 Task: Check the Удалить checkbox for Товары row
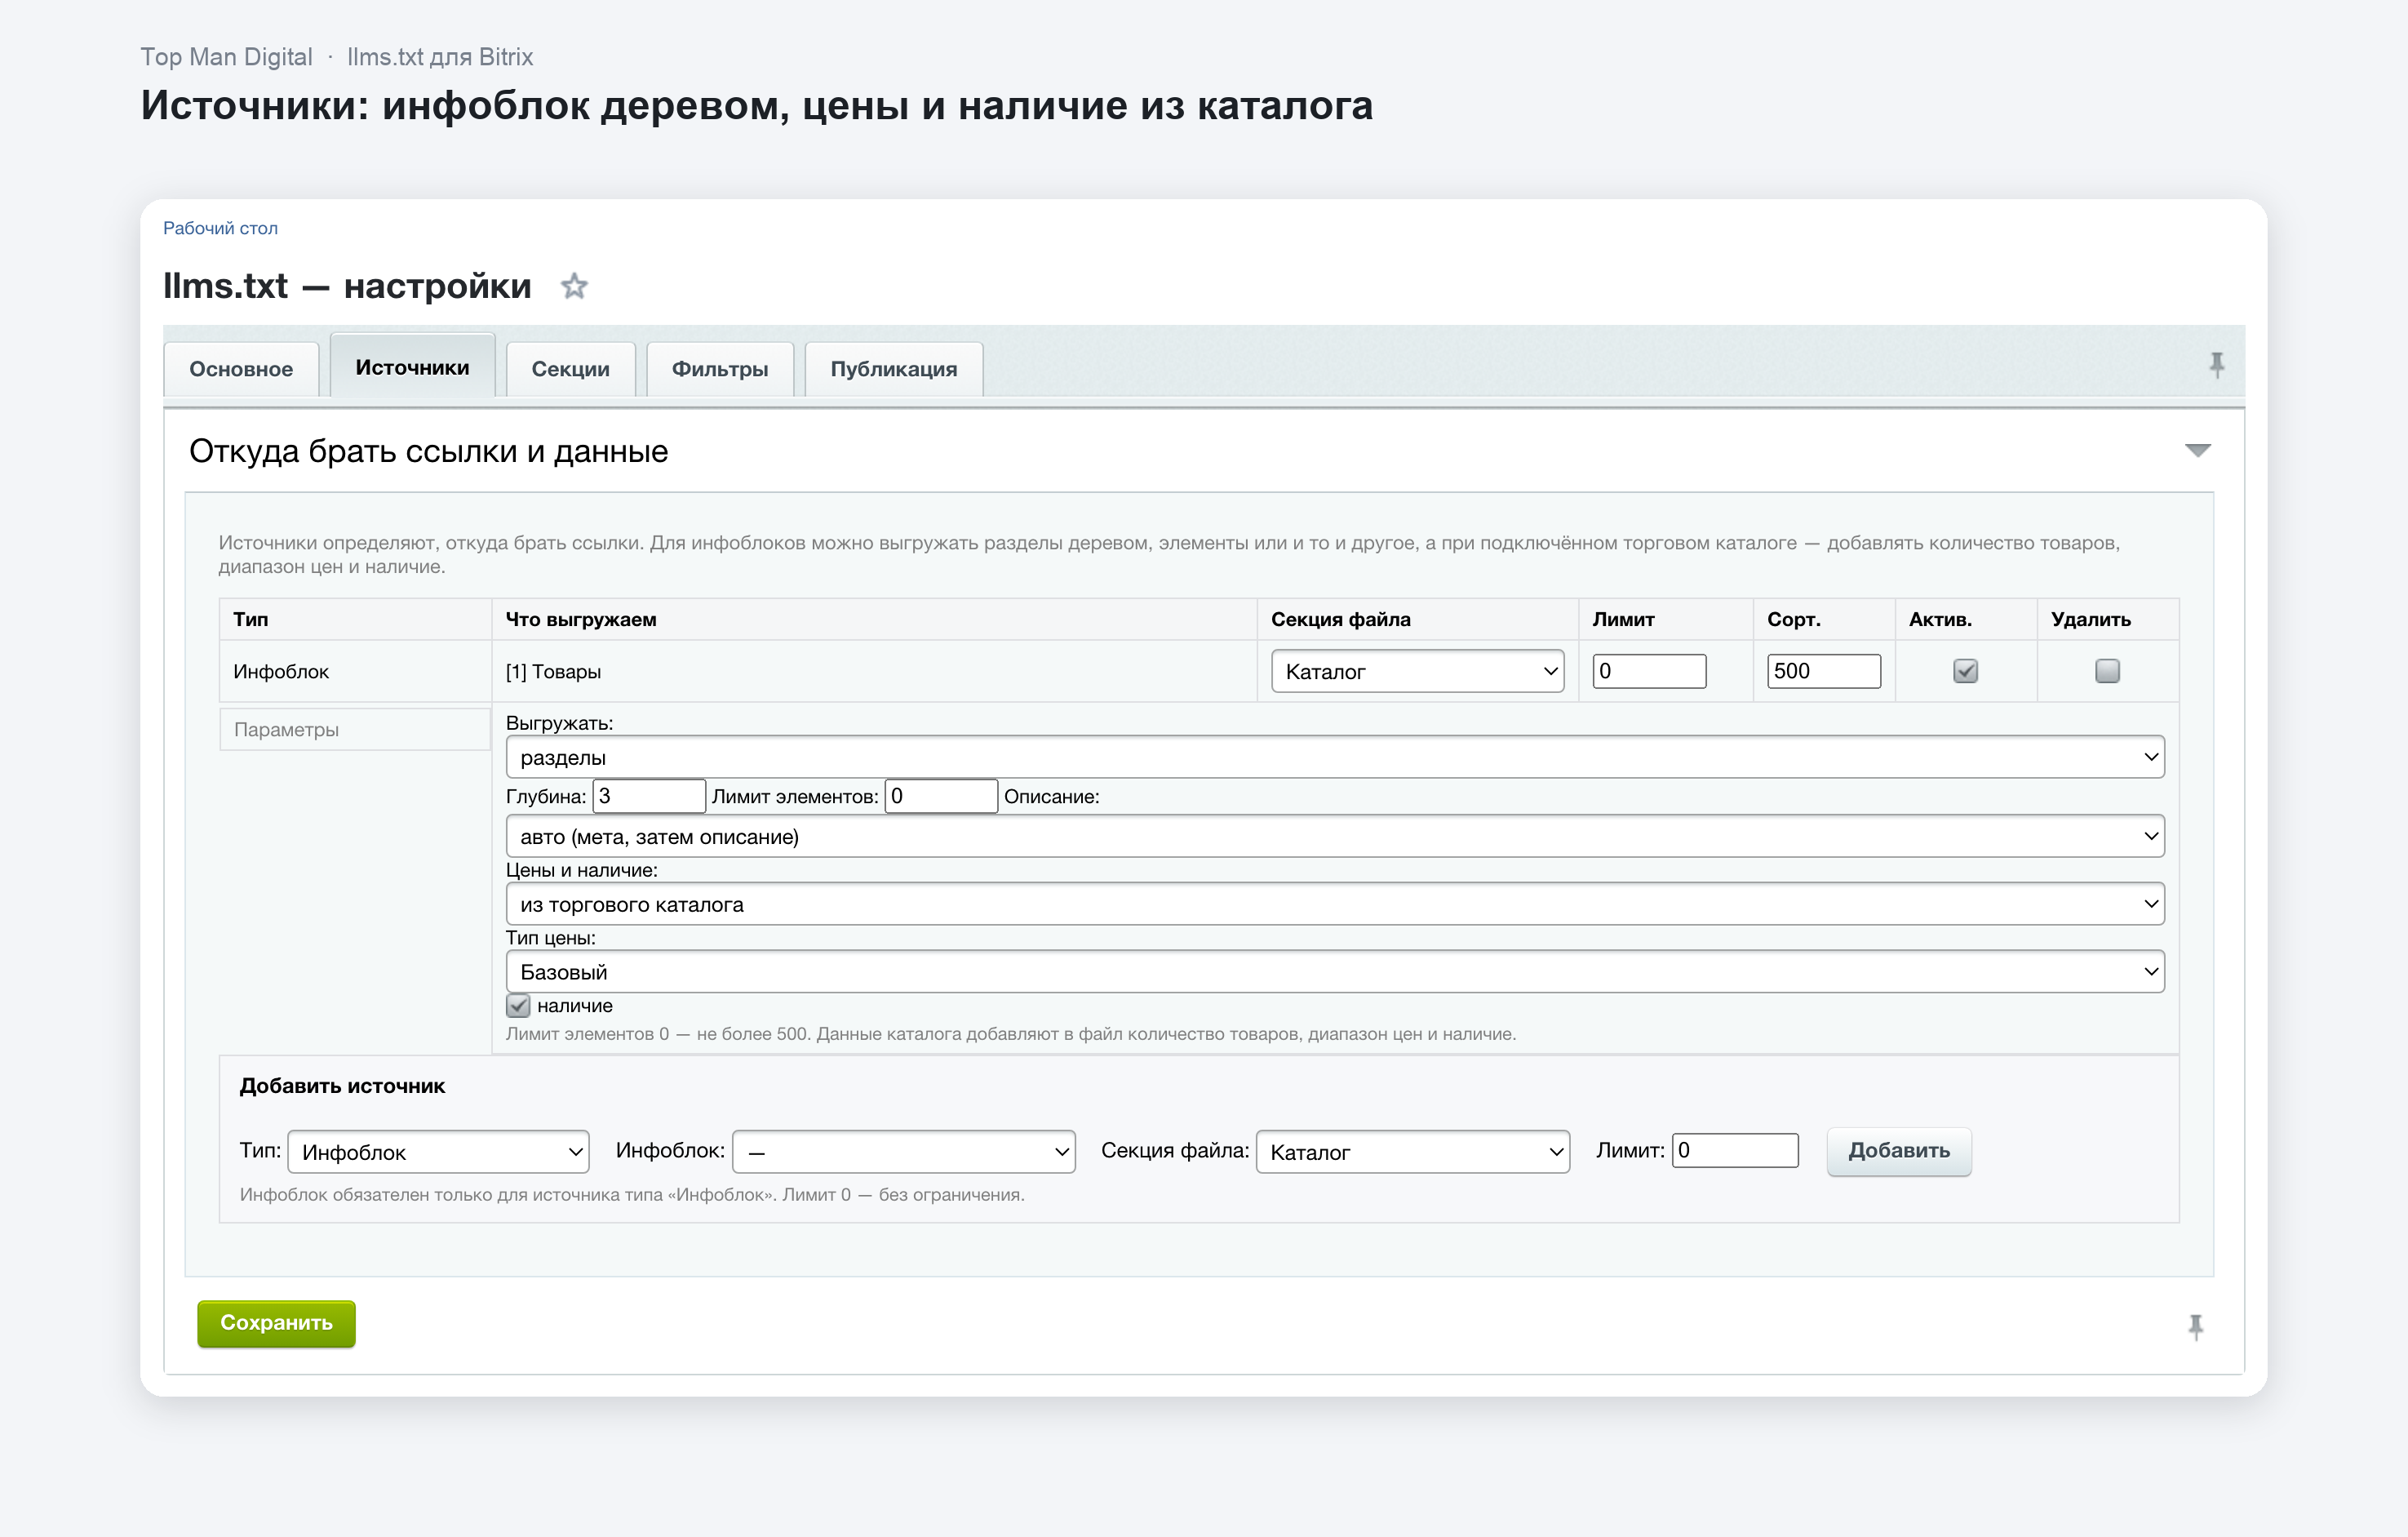coord(2107,671)
